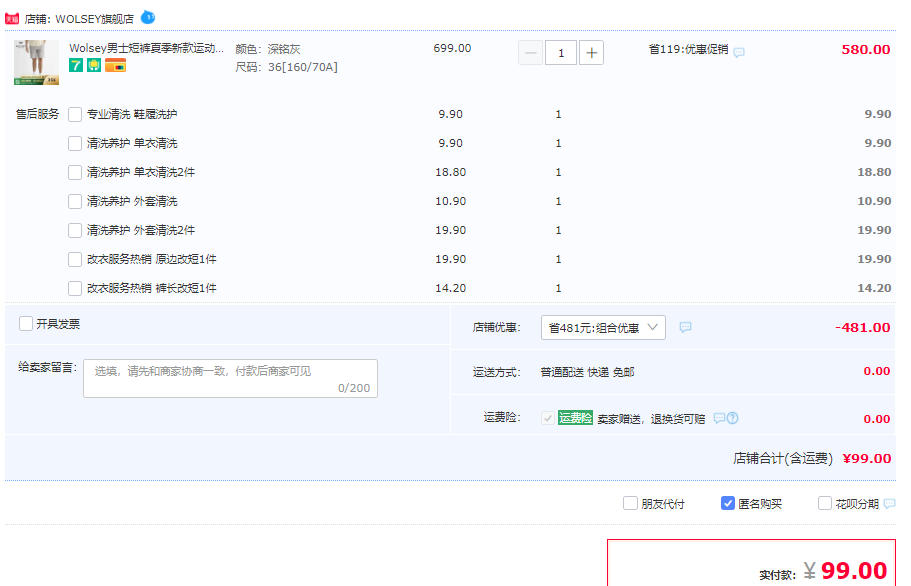Check the 清洗养护 外套清洗 service
Image resolution: width=911 pixels, height=586 pixels.
click(75, 202)
